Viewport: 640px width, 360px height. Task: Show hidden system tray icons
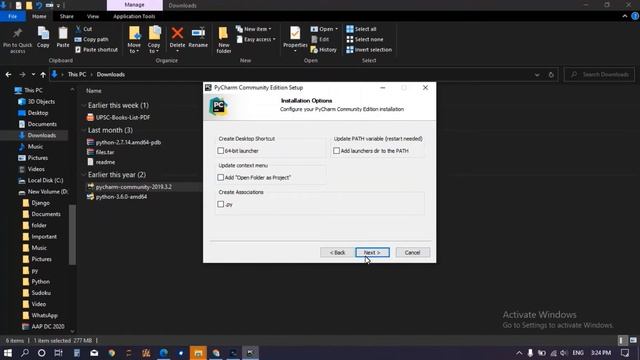click(x=519, y=353)
